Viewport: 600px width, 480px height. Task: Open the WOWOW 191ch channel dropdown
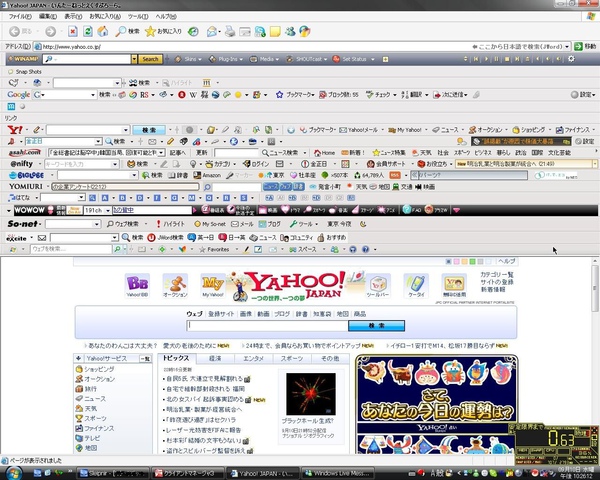[108, 210]
